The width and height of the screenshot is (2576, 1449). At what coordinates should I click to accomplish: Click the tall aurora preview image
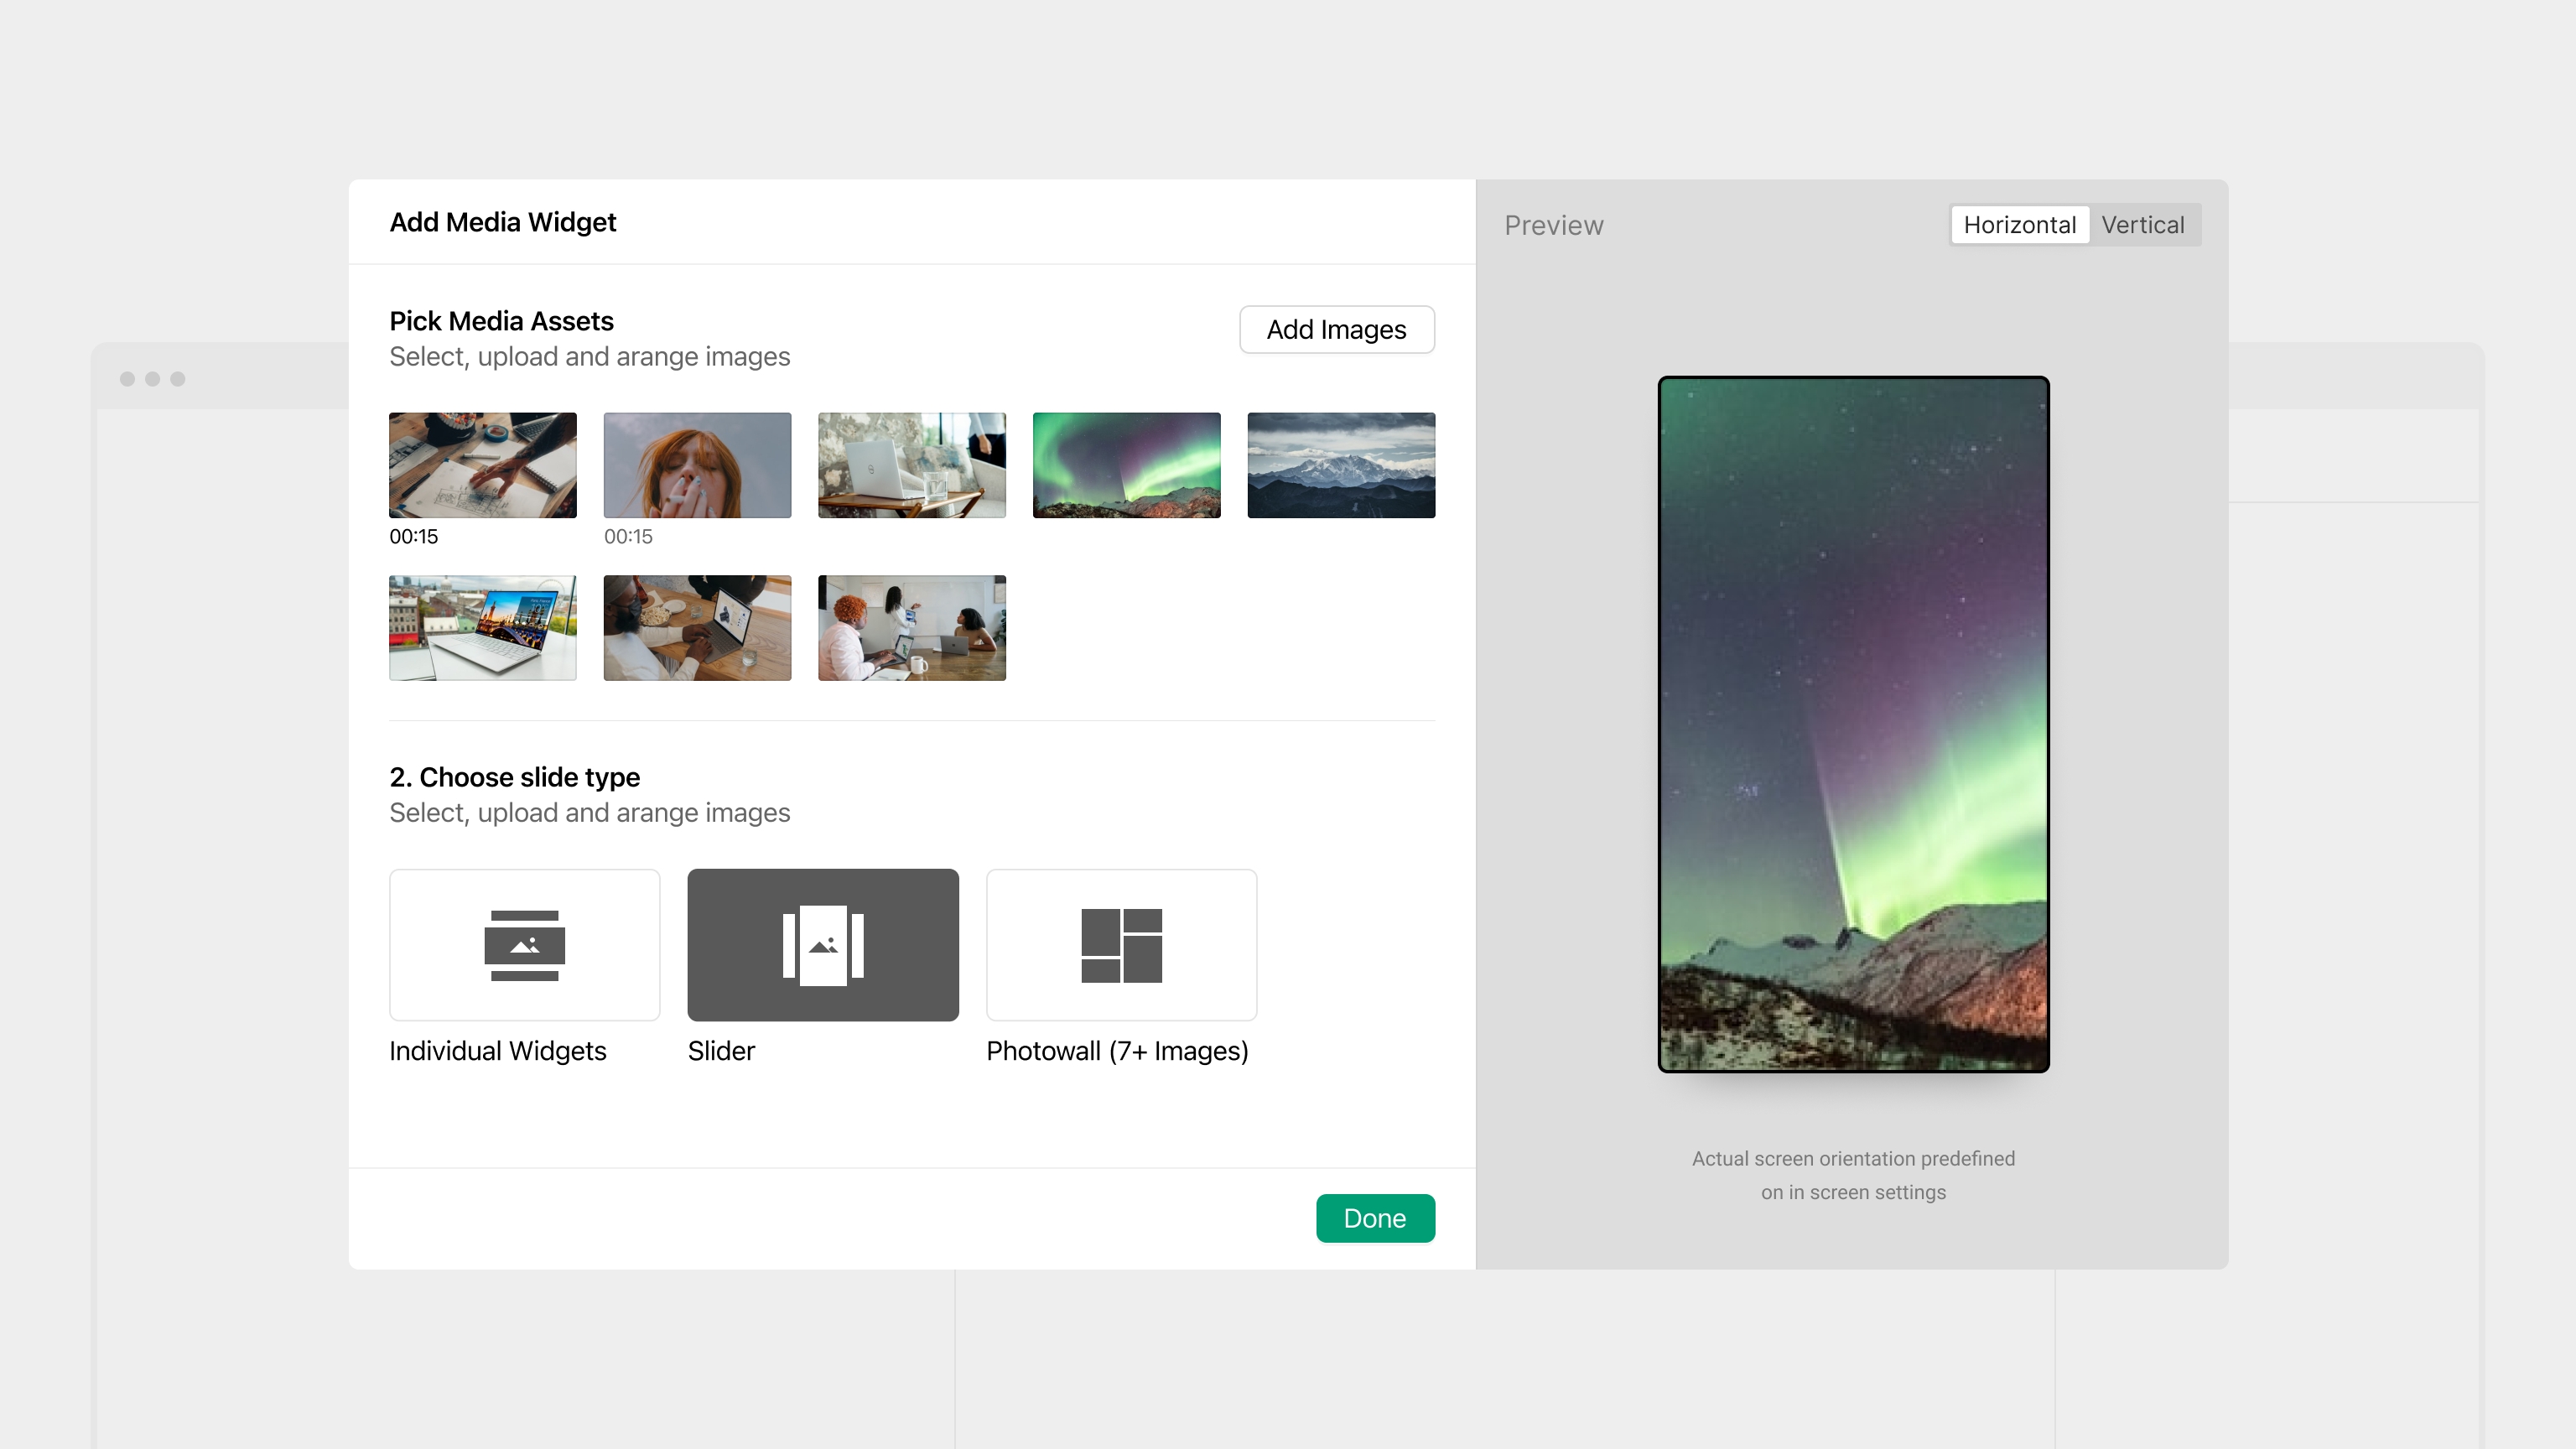click(1853, 724)
